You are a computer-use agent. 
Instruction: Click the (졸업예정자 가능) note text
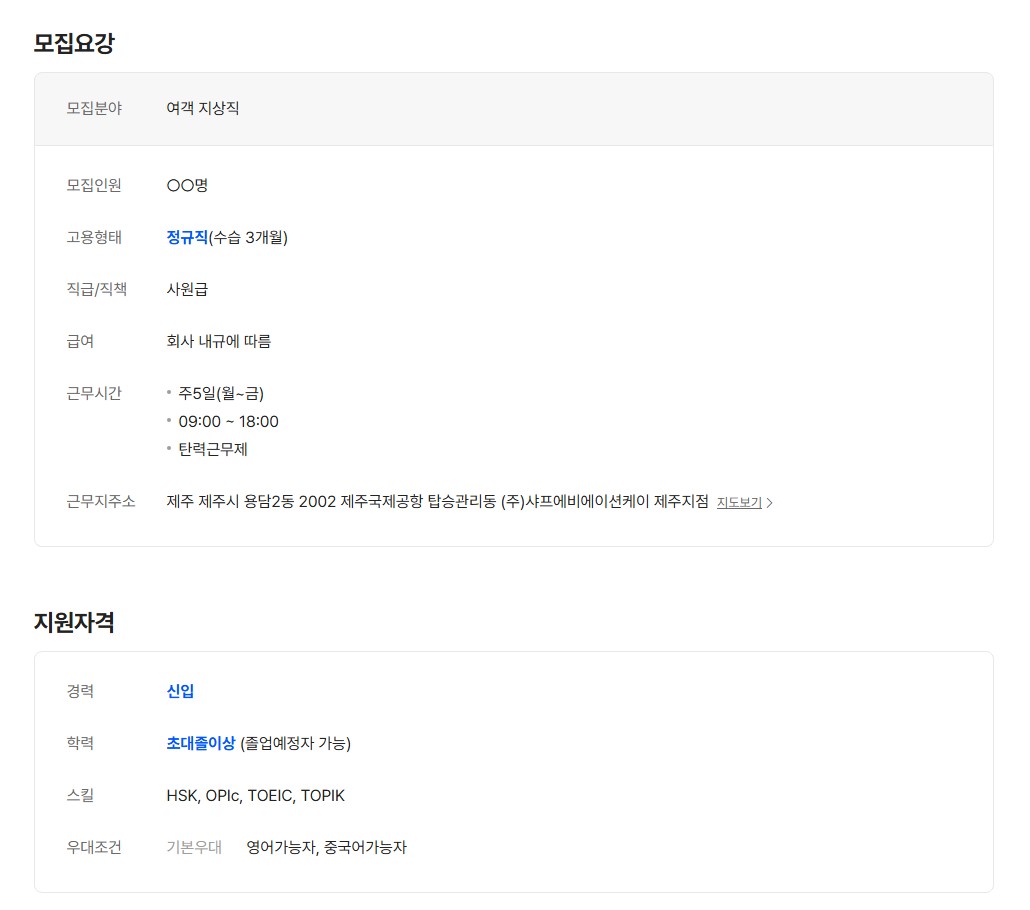296,743
